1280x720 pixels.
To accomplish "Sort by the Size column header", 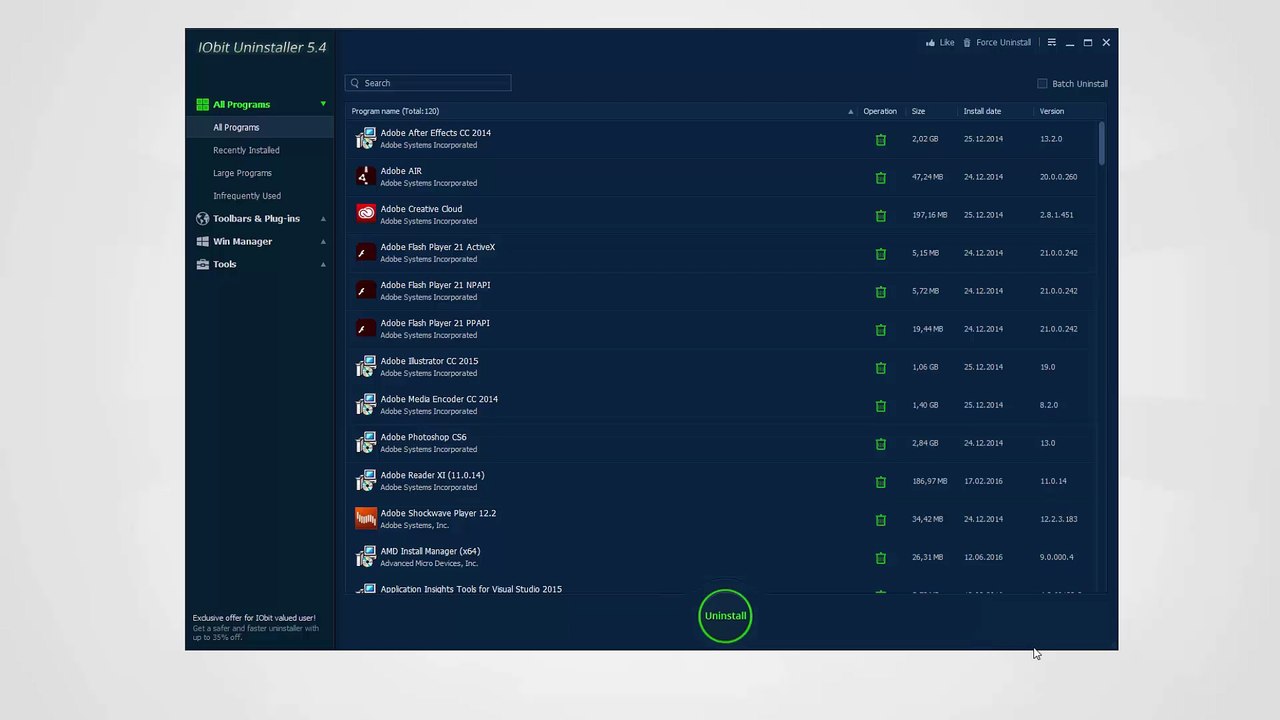I will [x=918, y=111].
